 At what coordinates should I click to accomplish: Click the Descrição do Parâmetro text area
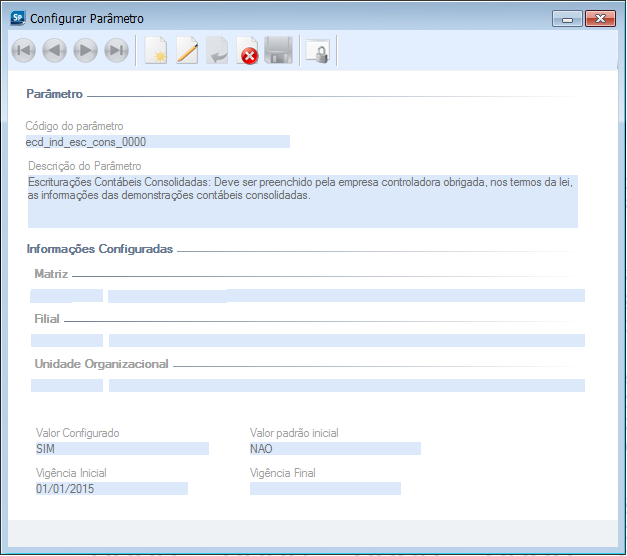(x=303, y=201)
